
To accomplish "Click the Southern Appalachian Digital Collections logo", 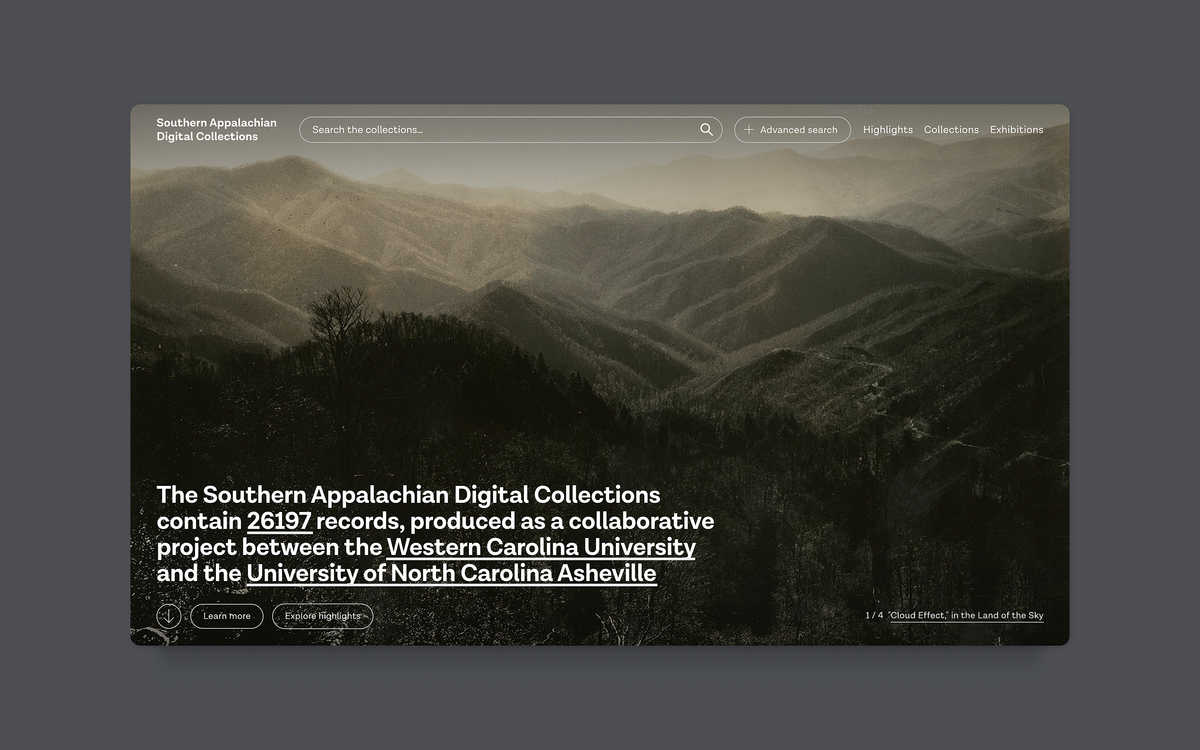I will click(x=216, y=129).
